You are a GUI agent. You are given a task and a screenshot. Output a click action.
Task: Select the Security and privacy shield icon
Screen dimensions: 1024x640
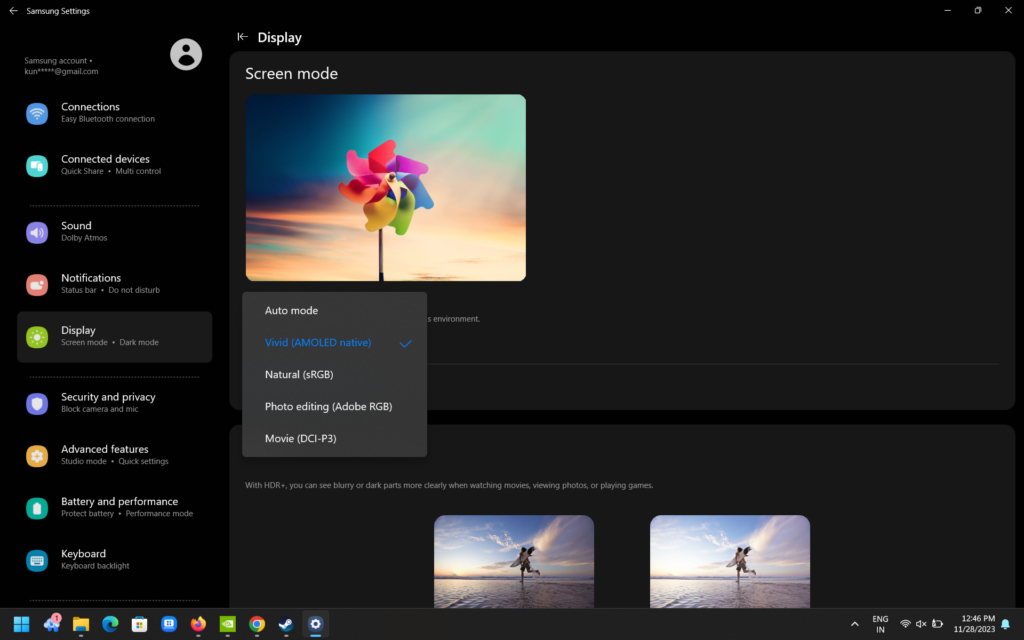pyautogui.click(x=37, y=403)
